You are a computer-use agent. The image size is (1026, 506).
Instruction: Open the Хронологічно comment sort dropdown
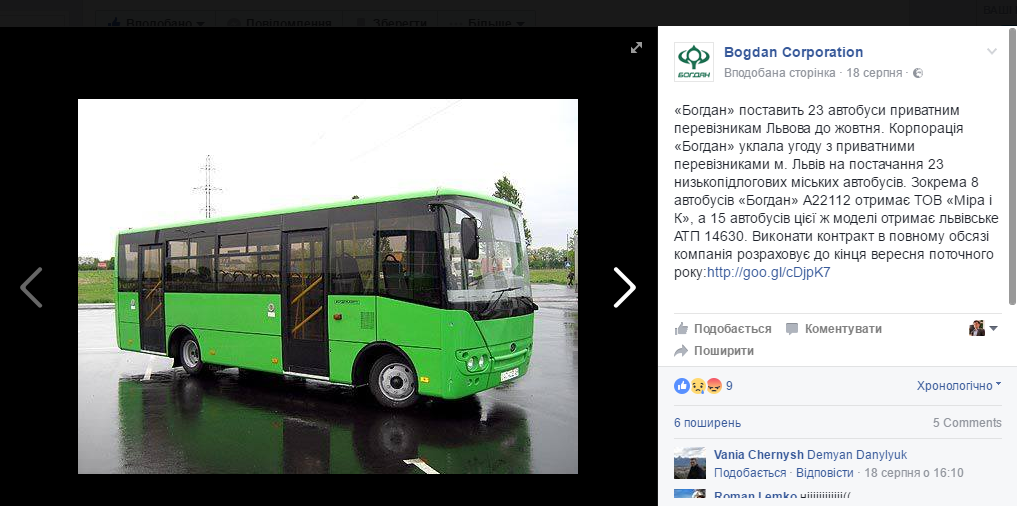(959, 386)
